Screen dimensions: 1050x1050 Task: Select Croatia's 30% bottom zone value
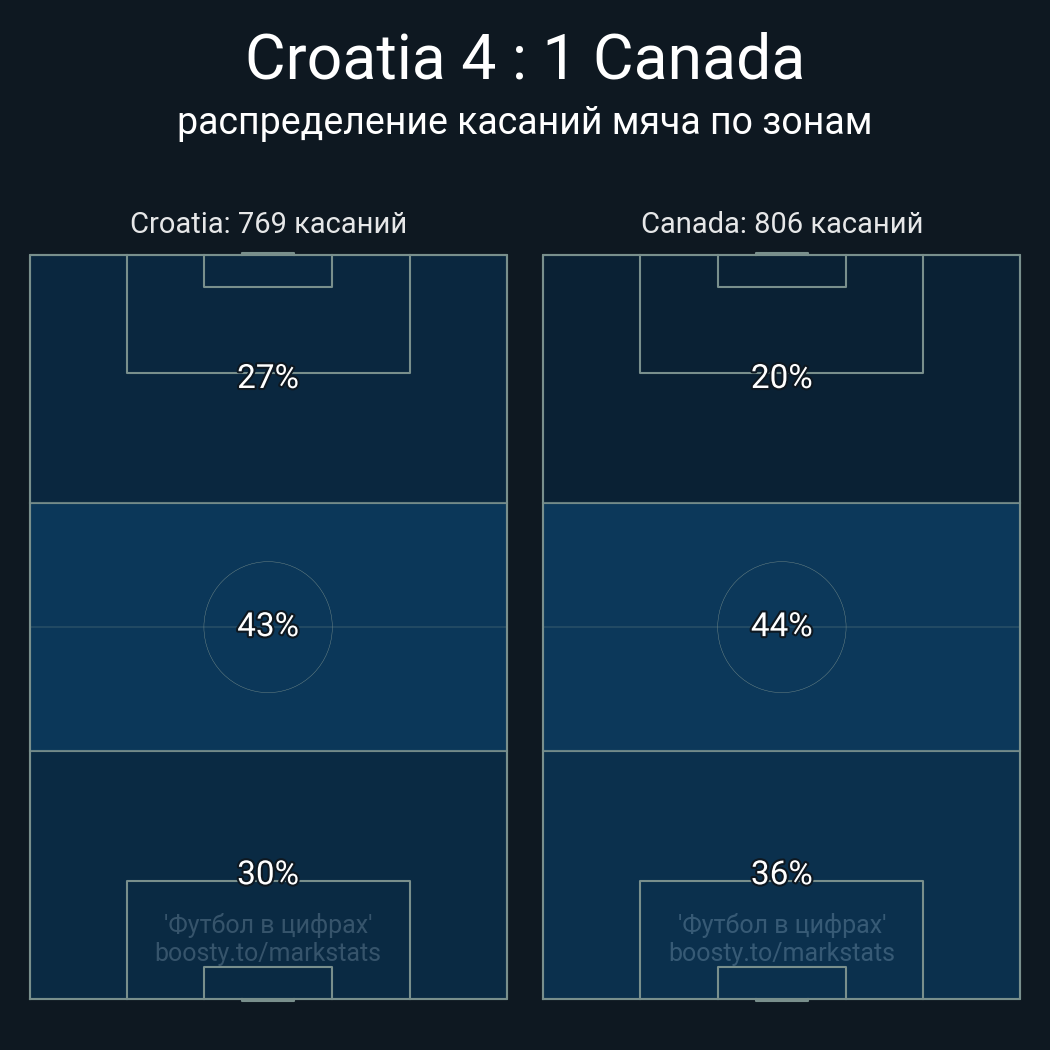[268, 873]
